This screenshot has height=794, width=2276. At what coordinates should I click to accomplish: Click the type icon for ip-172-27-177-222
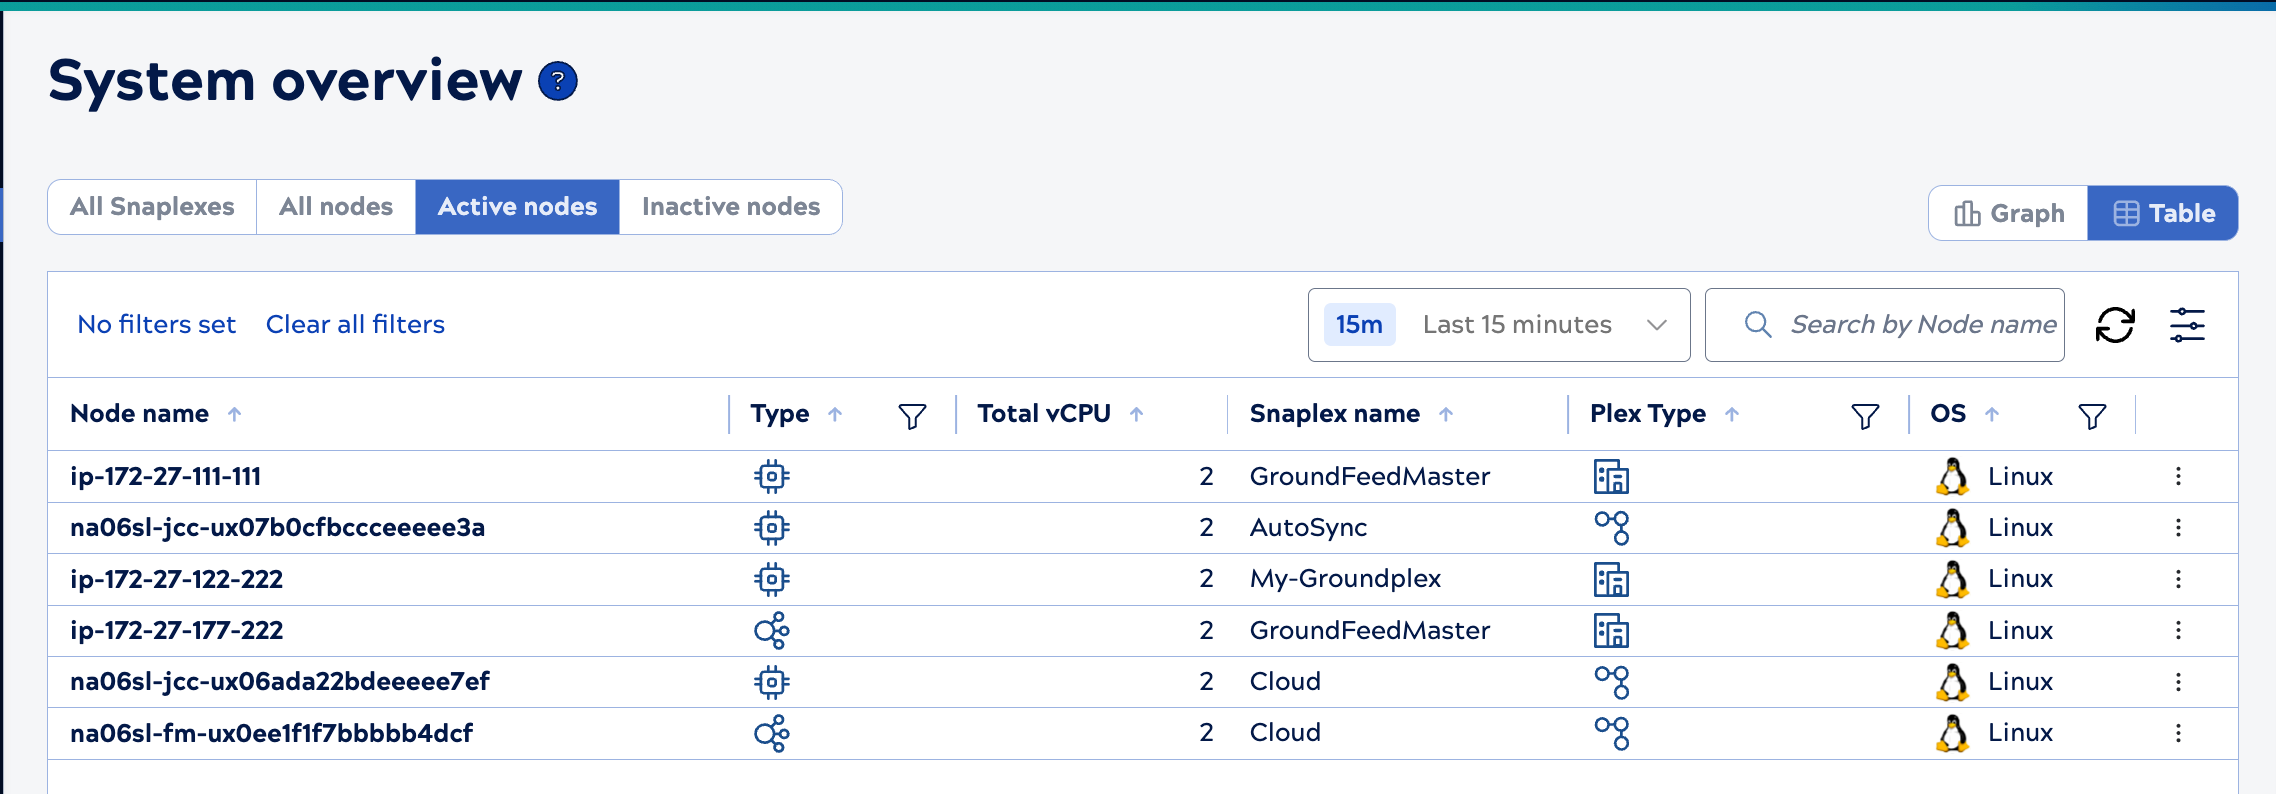coord(771,631)
